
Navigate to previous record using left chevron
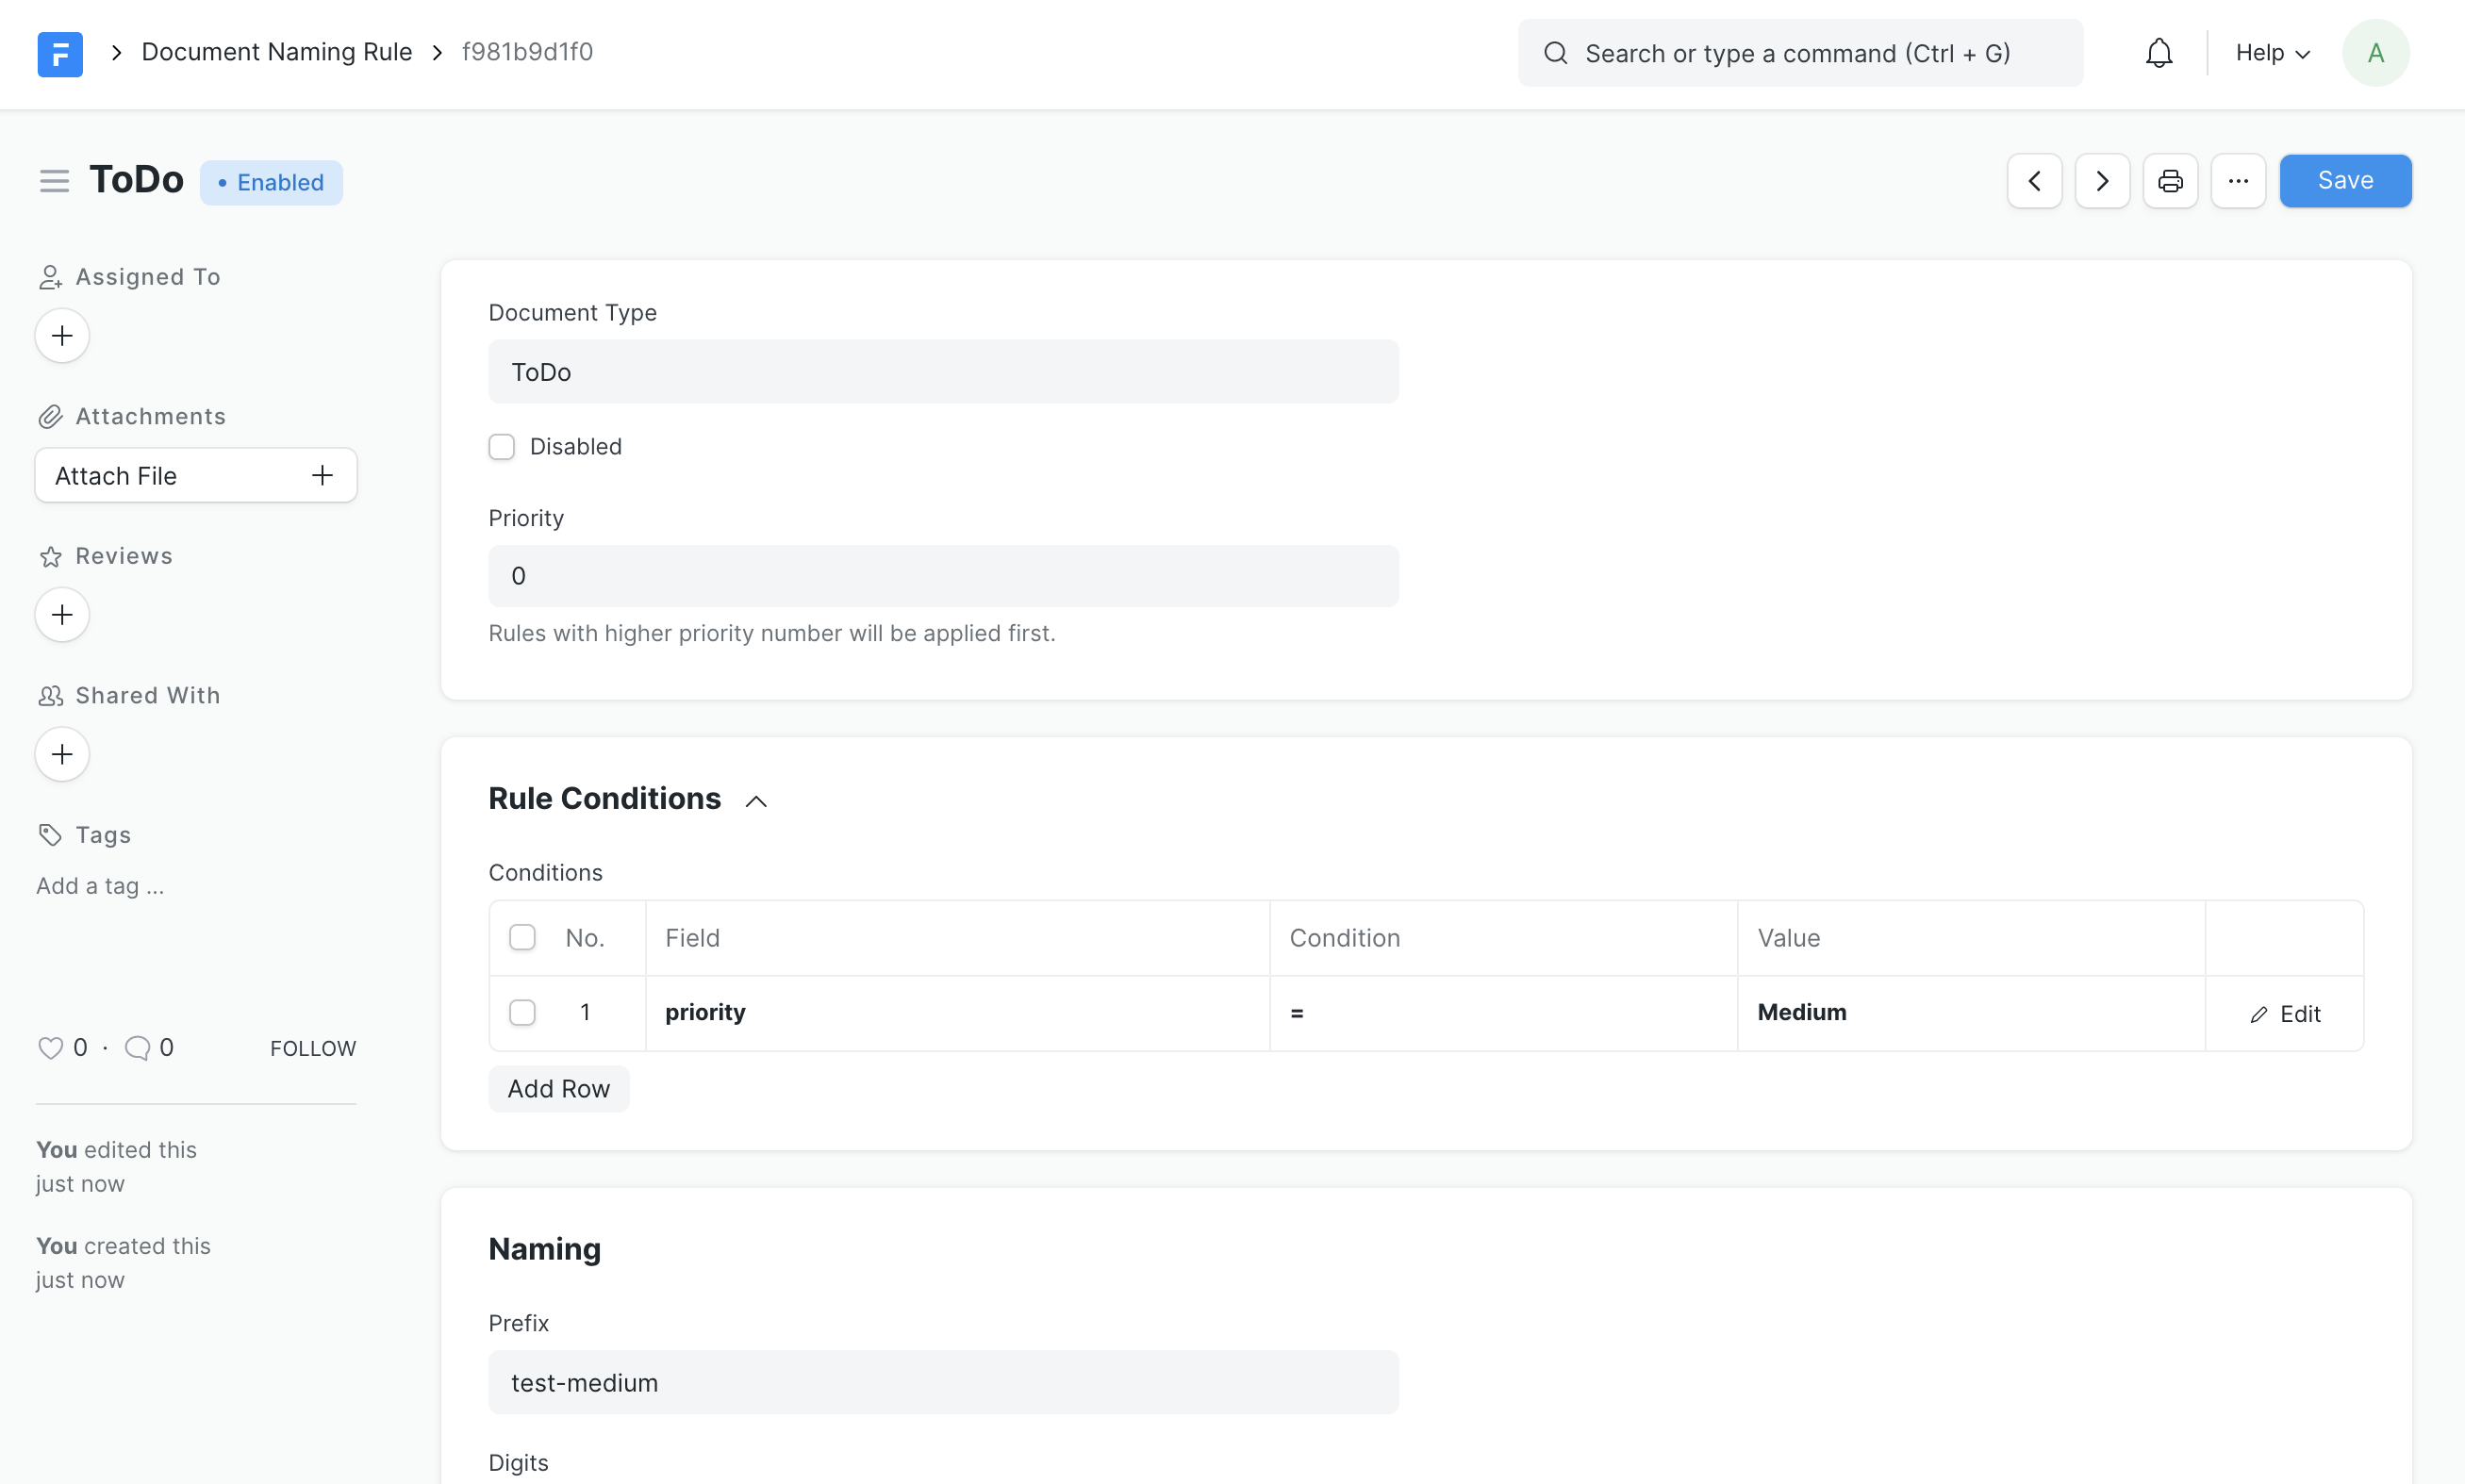pos(2034,179)
